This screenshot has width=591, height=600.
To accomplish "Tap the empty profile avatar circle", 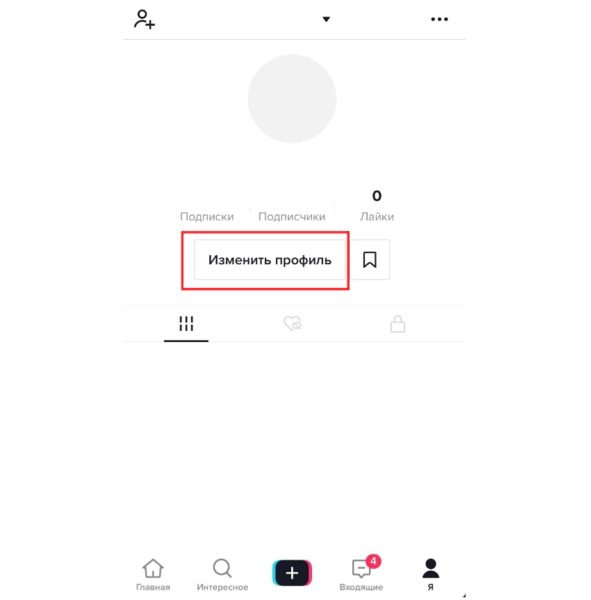I will pos(292,99).
